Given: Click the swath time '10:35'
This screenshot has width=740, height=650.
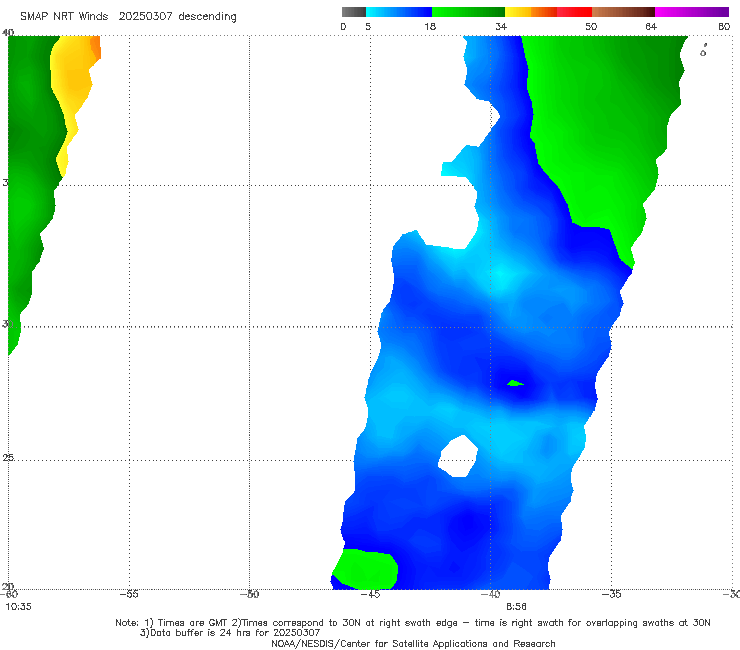Looking at the screenshot, I should click(x=18, y=607).
